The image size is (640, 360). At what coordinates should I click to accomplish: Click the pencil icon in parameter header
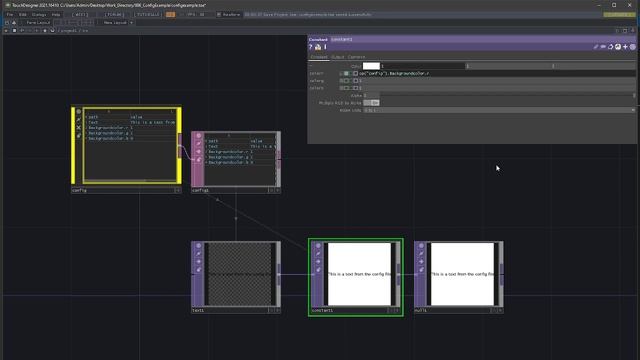click(x=596, y=47)
